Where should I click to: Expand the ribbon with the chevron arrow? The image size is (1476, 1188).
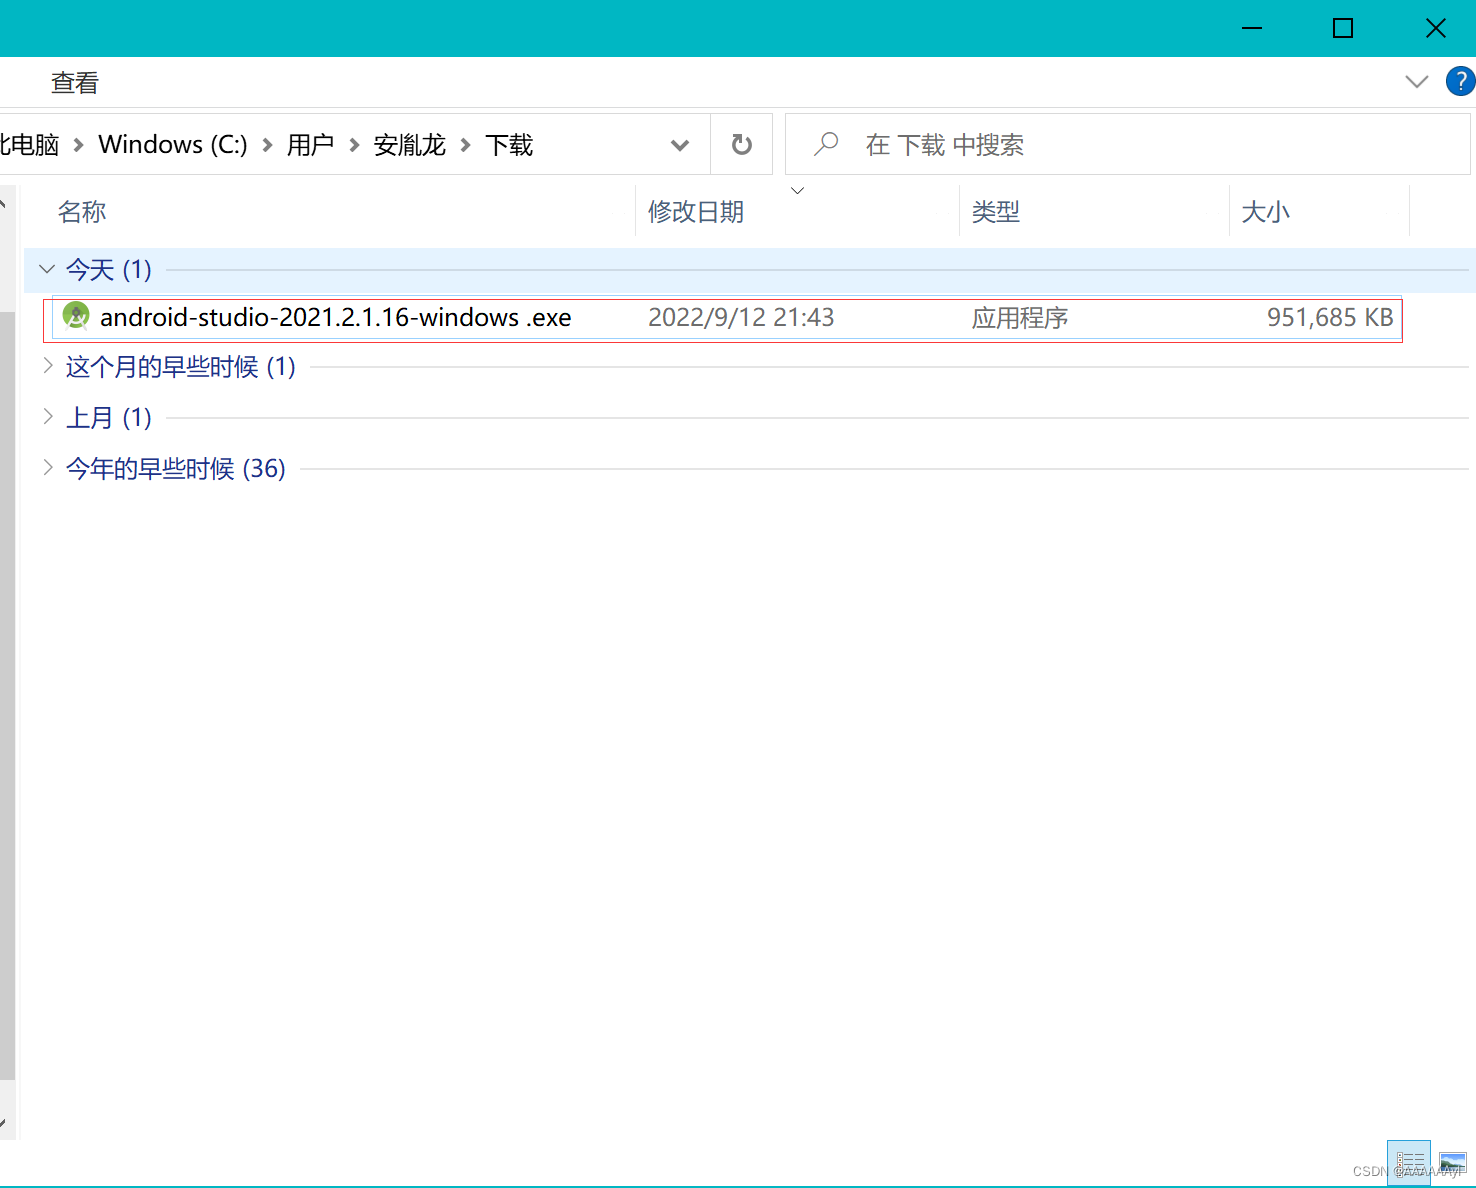tap(1416, 82)
